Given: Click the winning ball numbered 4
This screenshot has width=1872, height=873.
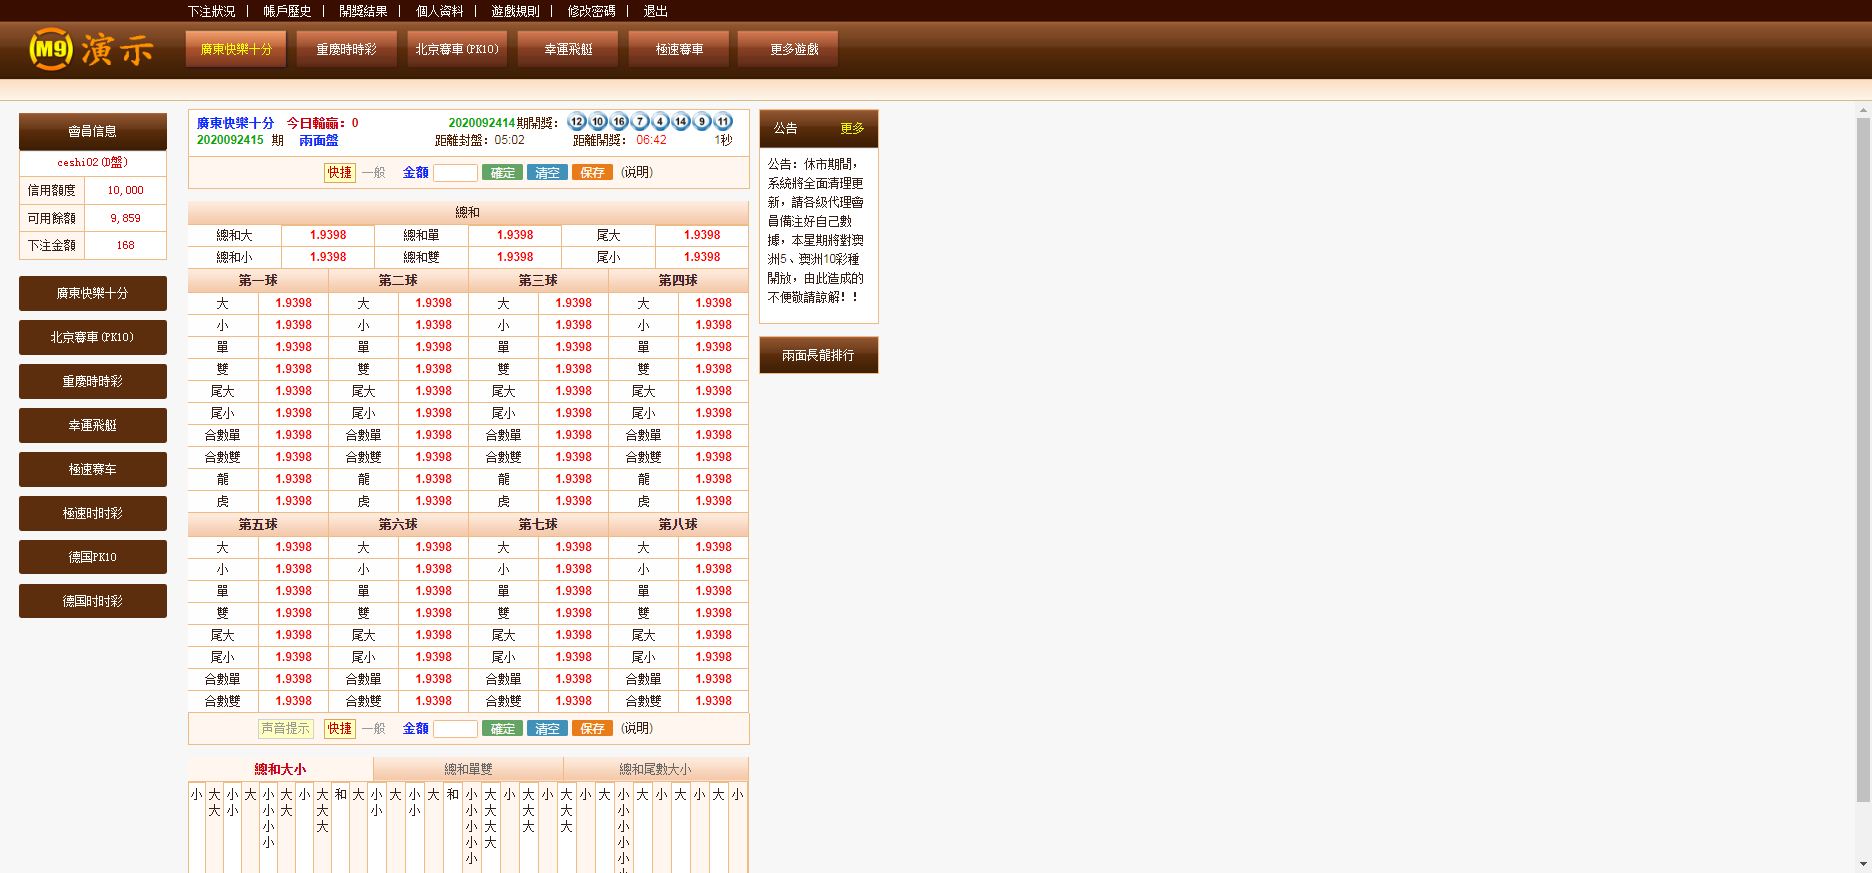Looking at the screenshot, I should tap(661, 122).
